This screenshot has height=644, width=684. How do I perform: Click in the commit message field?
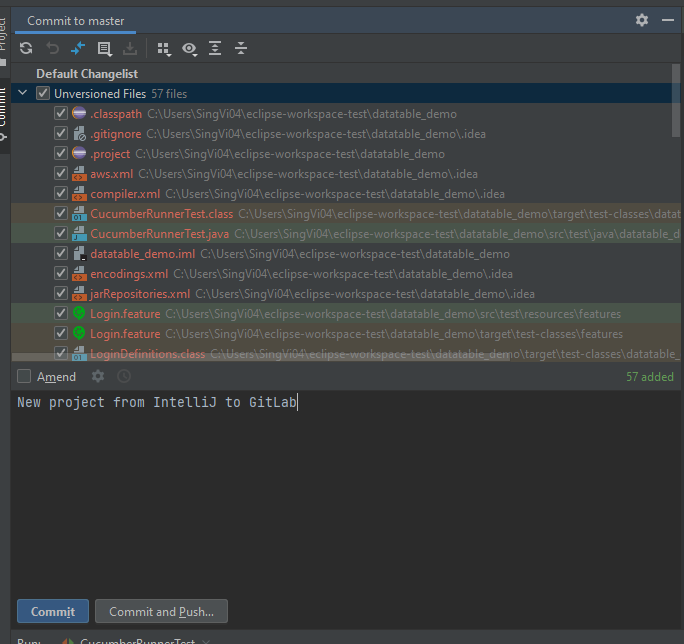pos(345,493)
